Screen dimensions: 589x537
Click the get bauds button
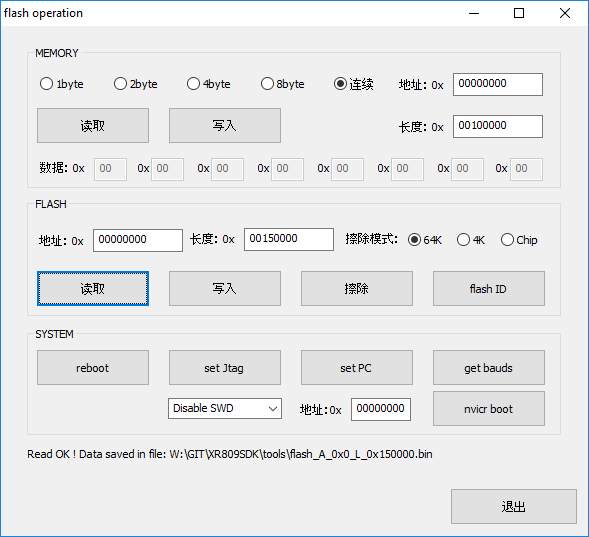tap(489, 368)
